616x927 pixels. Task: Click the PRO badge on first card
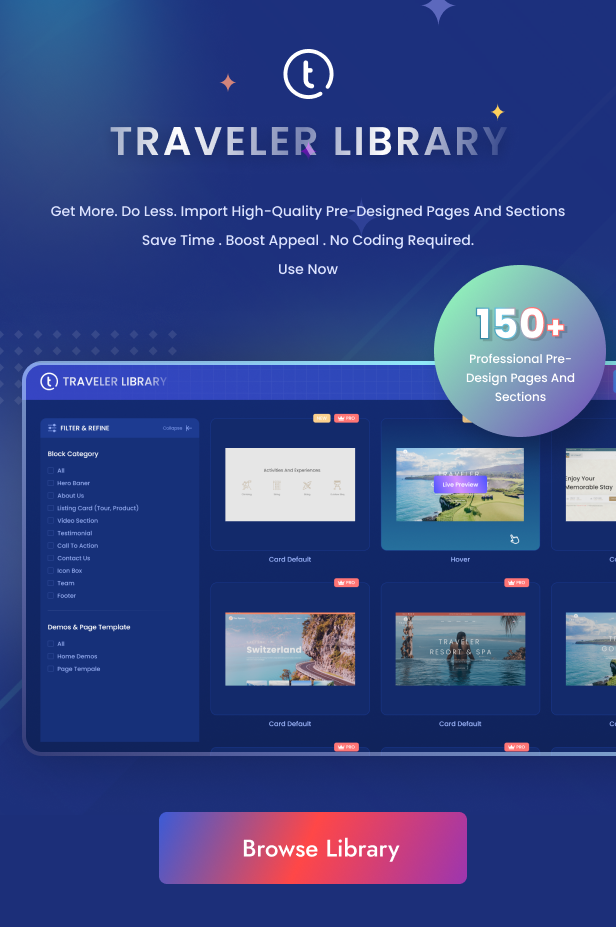pyautogui.click(x=346, y=418)
